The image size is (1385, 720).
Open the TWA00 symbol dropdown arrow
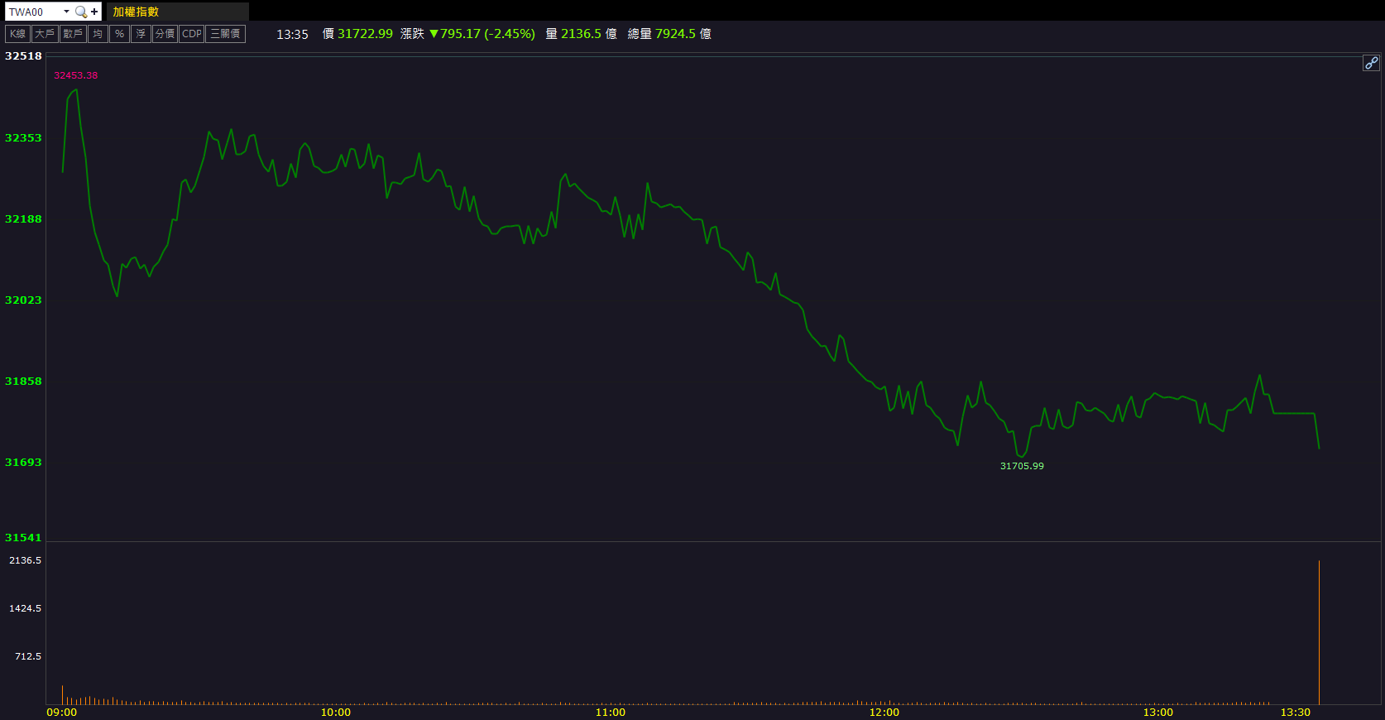point(66,12)
